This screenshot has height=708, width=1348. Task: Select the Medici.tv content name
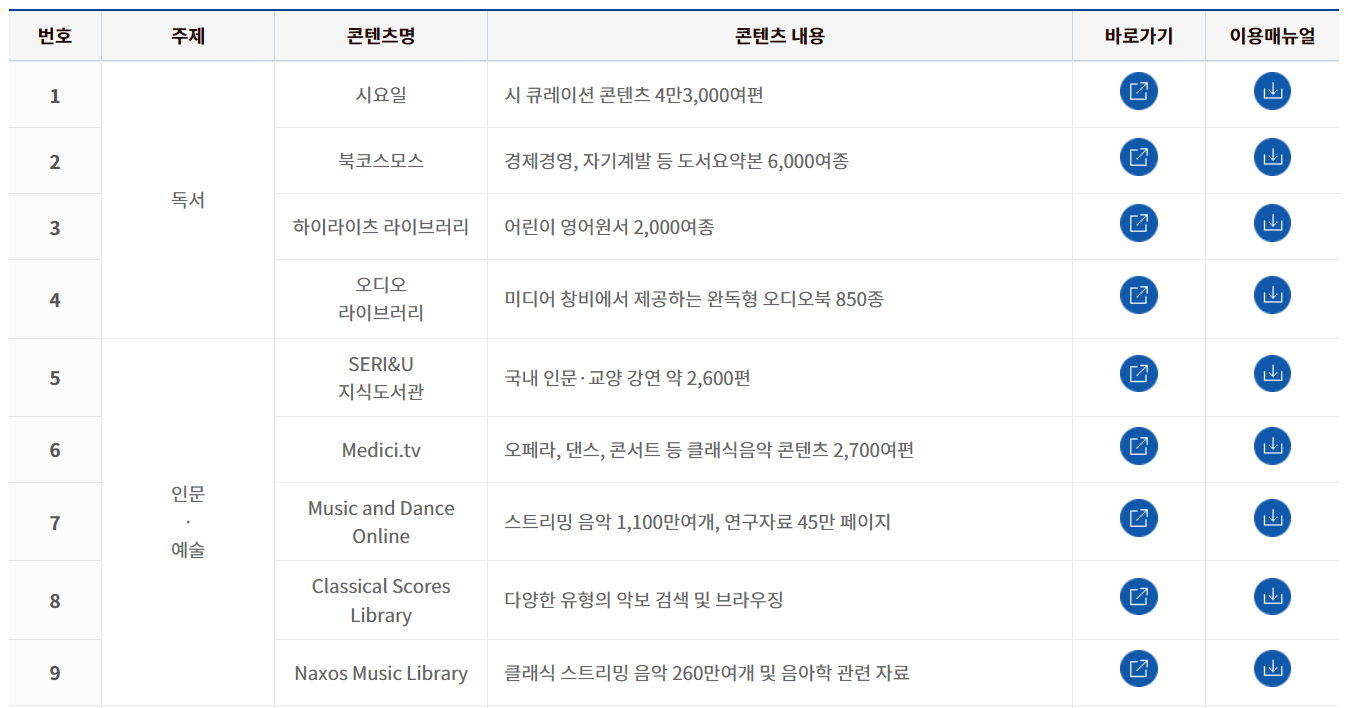pos(380,448)
